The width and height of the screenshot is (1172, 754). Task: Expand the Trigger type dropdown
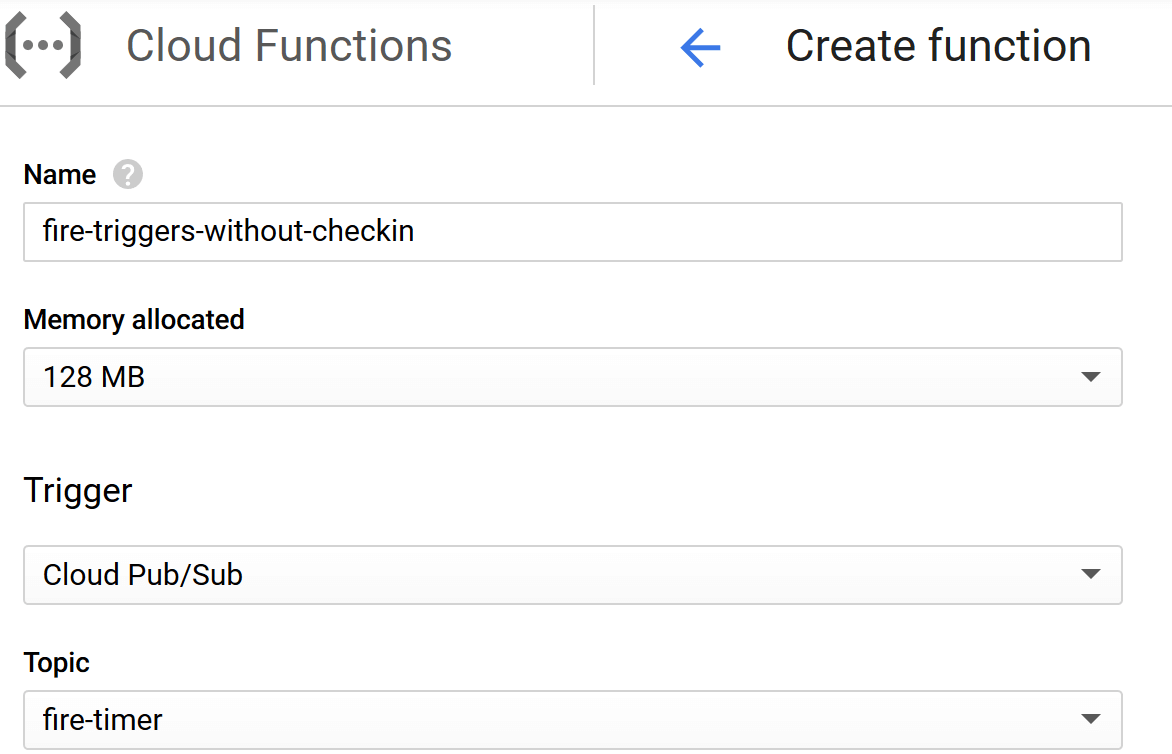tap(572, 575)
